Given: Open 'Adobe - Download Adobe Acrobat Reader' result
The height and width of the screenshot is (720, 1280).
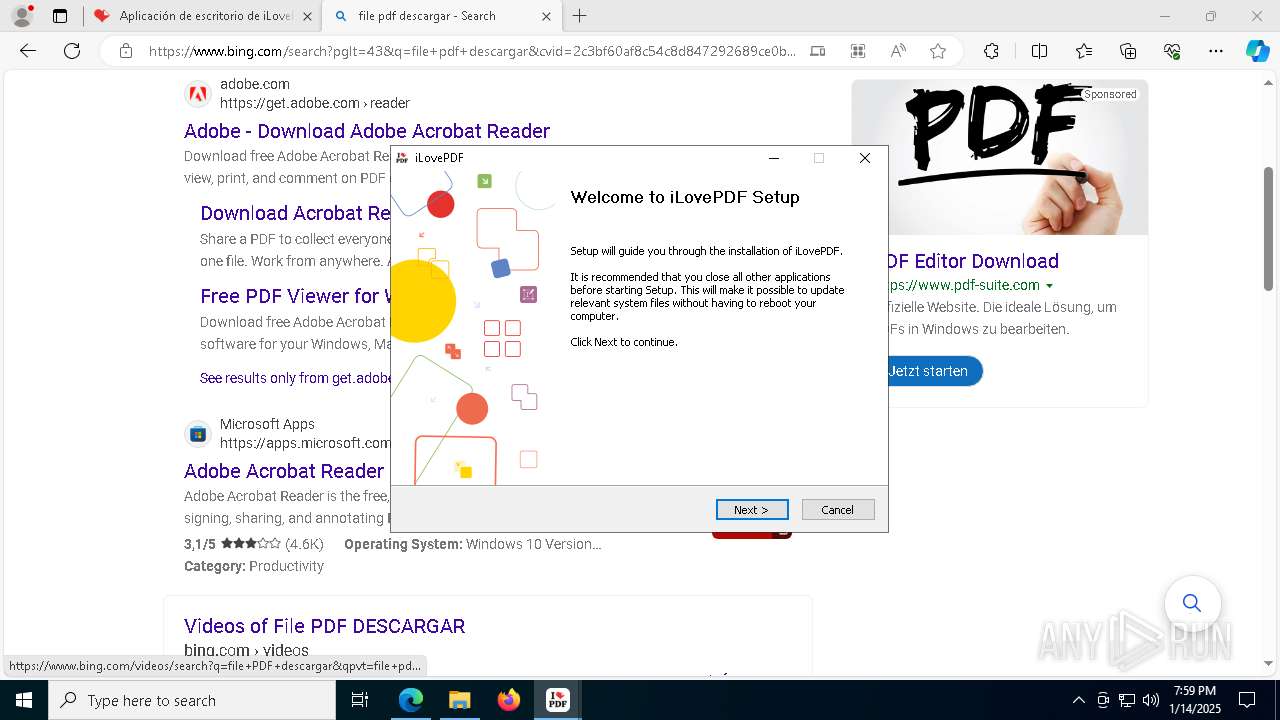Looking at the screenshot, I should pyautogui.click(x=367, y=131).
